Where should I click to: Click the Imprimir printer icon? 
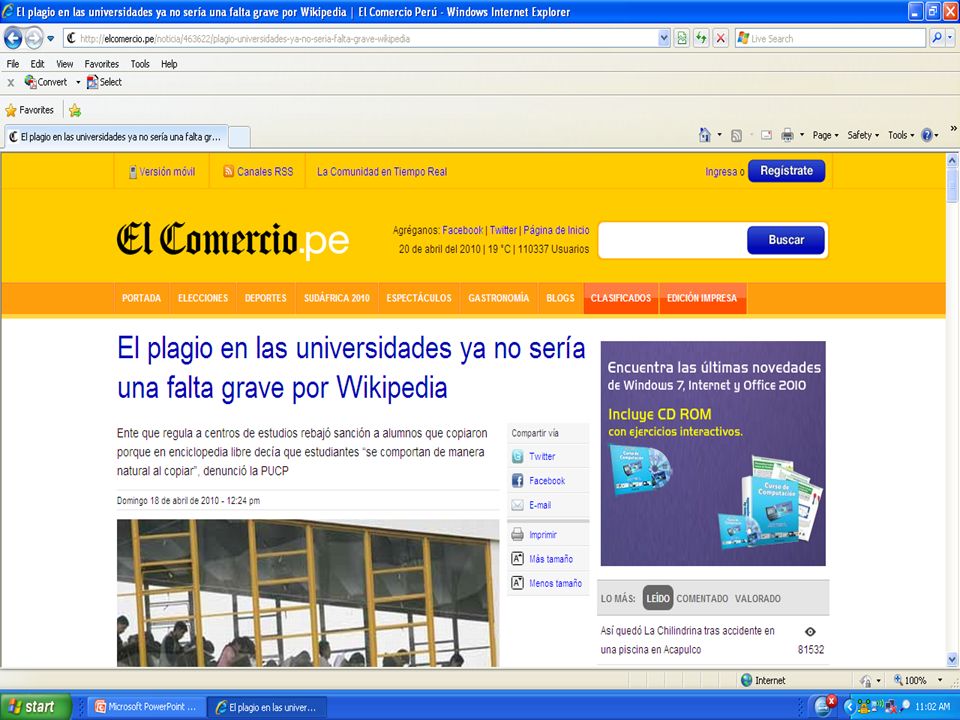point(517,534)
